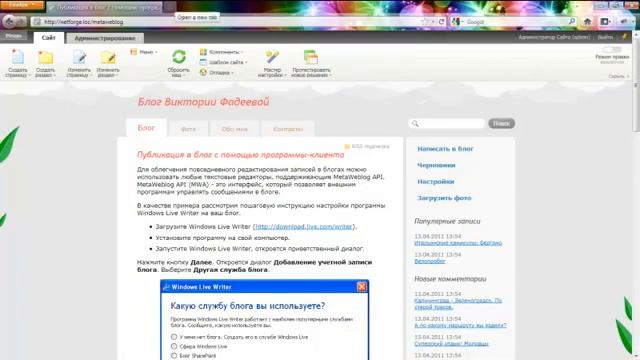Click the Создать страницу page icon

18,57
